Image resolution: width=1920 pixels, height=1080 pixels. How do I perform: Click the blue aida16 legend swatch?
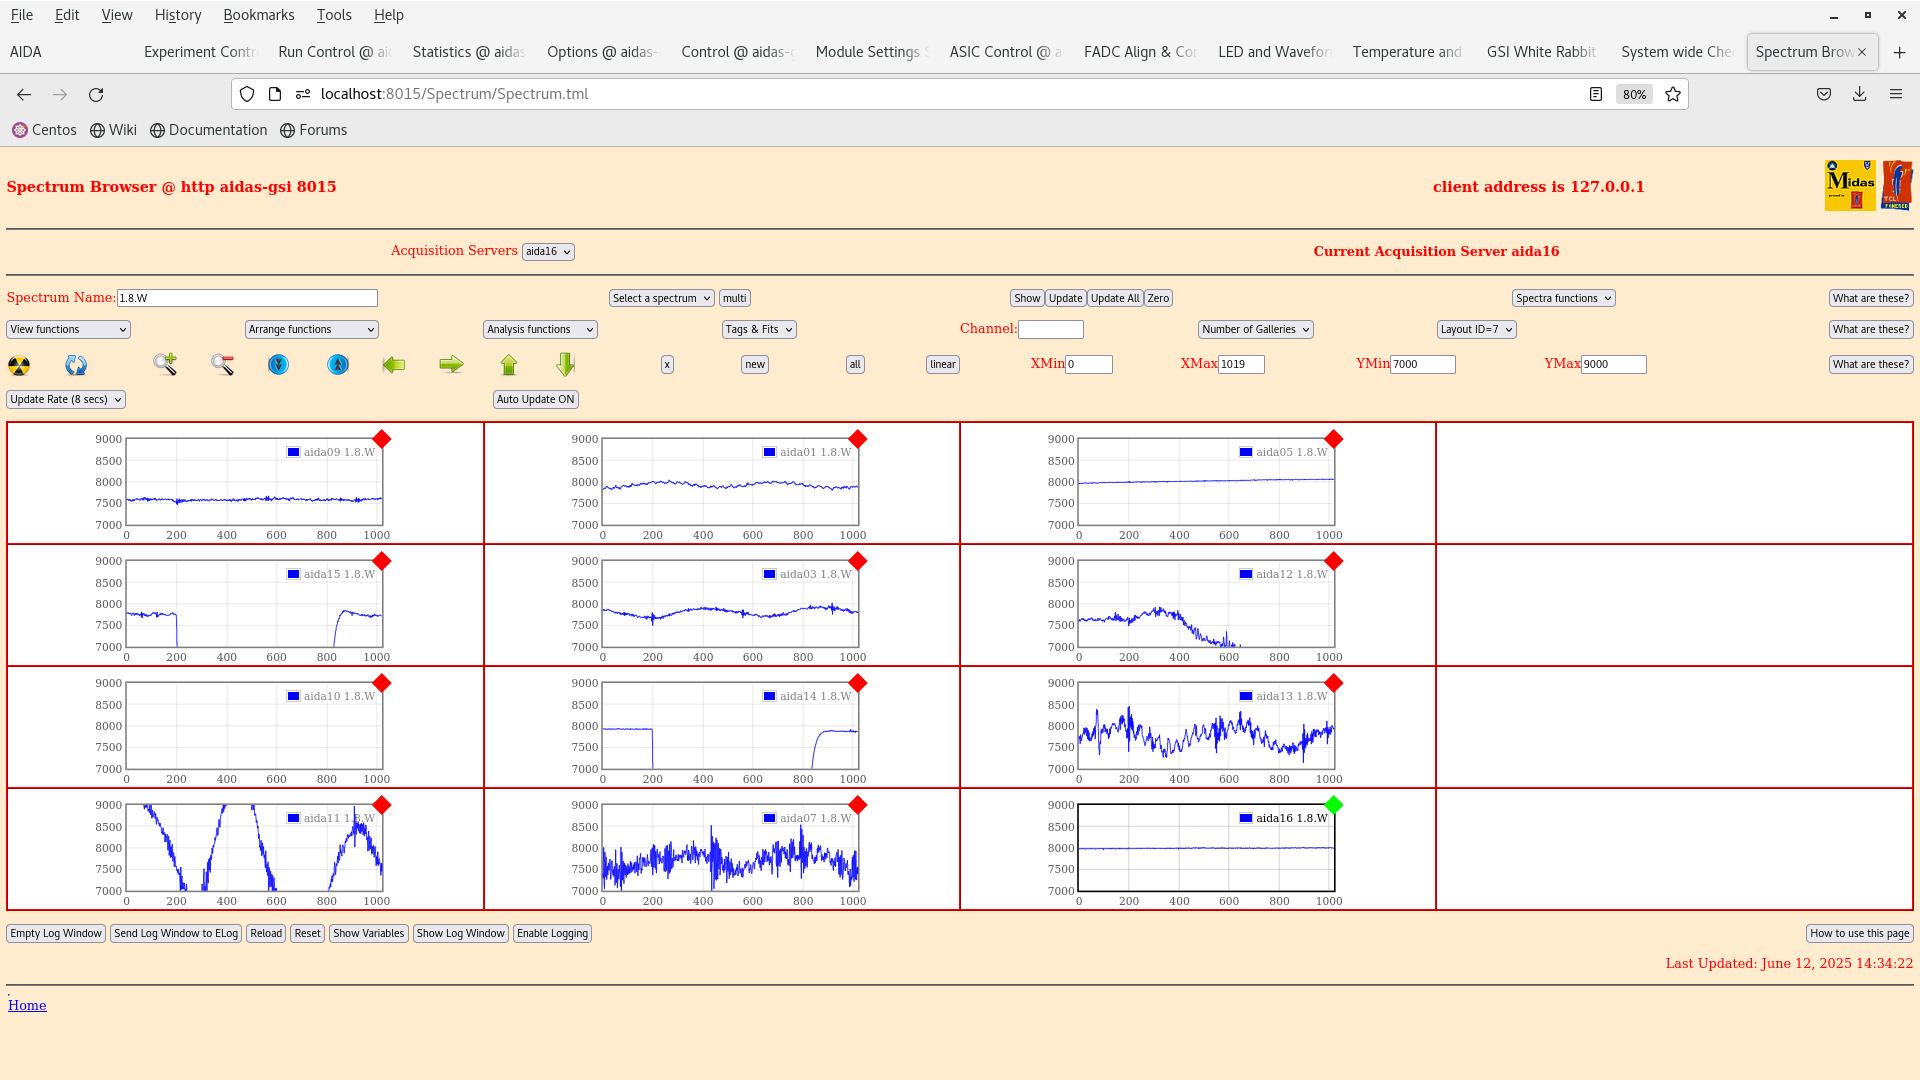click(1246, 818)
